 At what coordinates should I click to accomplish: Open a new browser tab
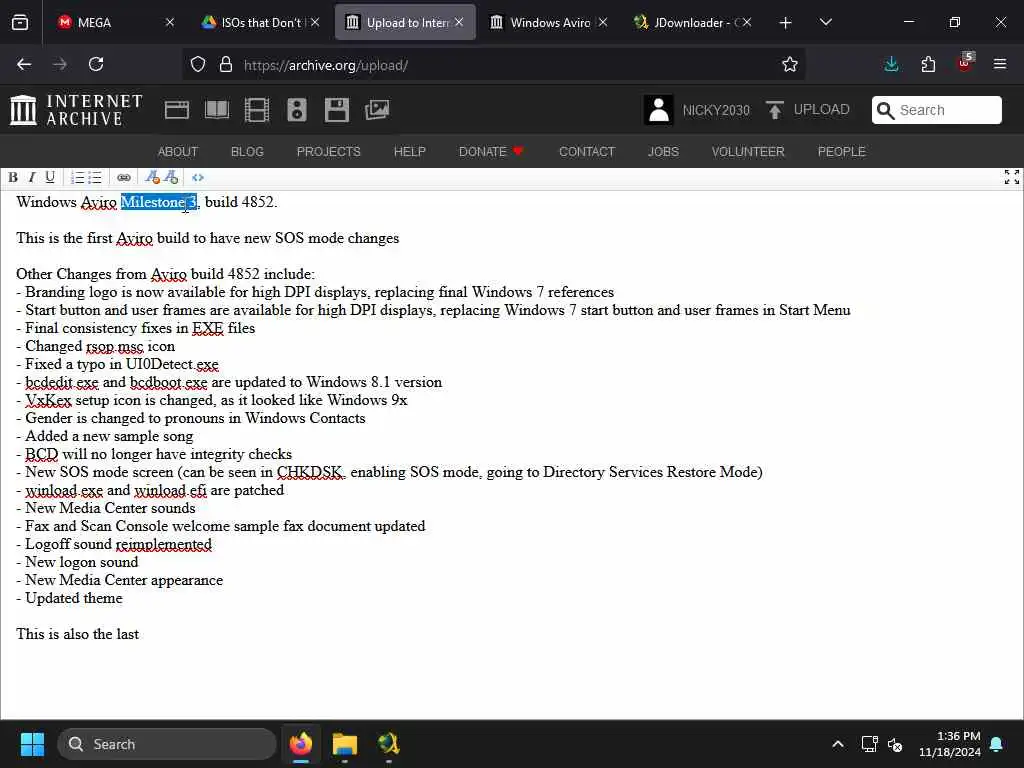coord(785,23)
